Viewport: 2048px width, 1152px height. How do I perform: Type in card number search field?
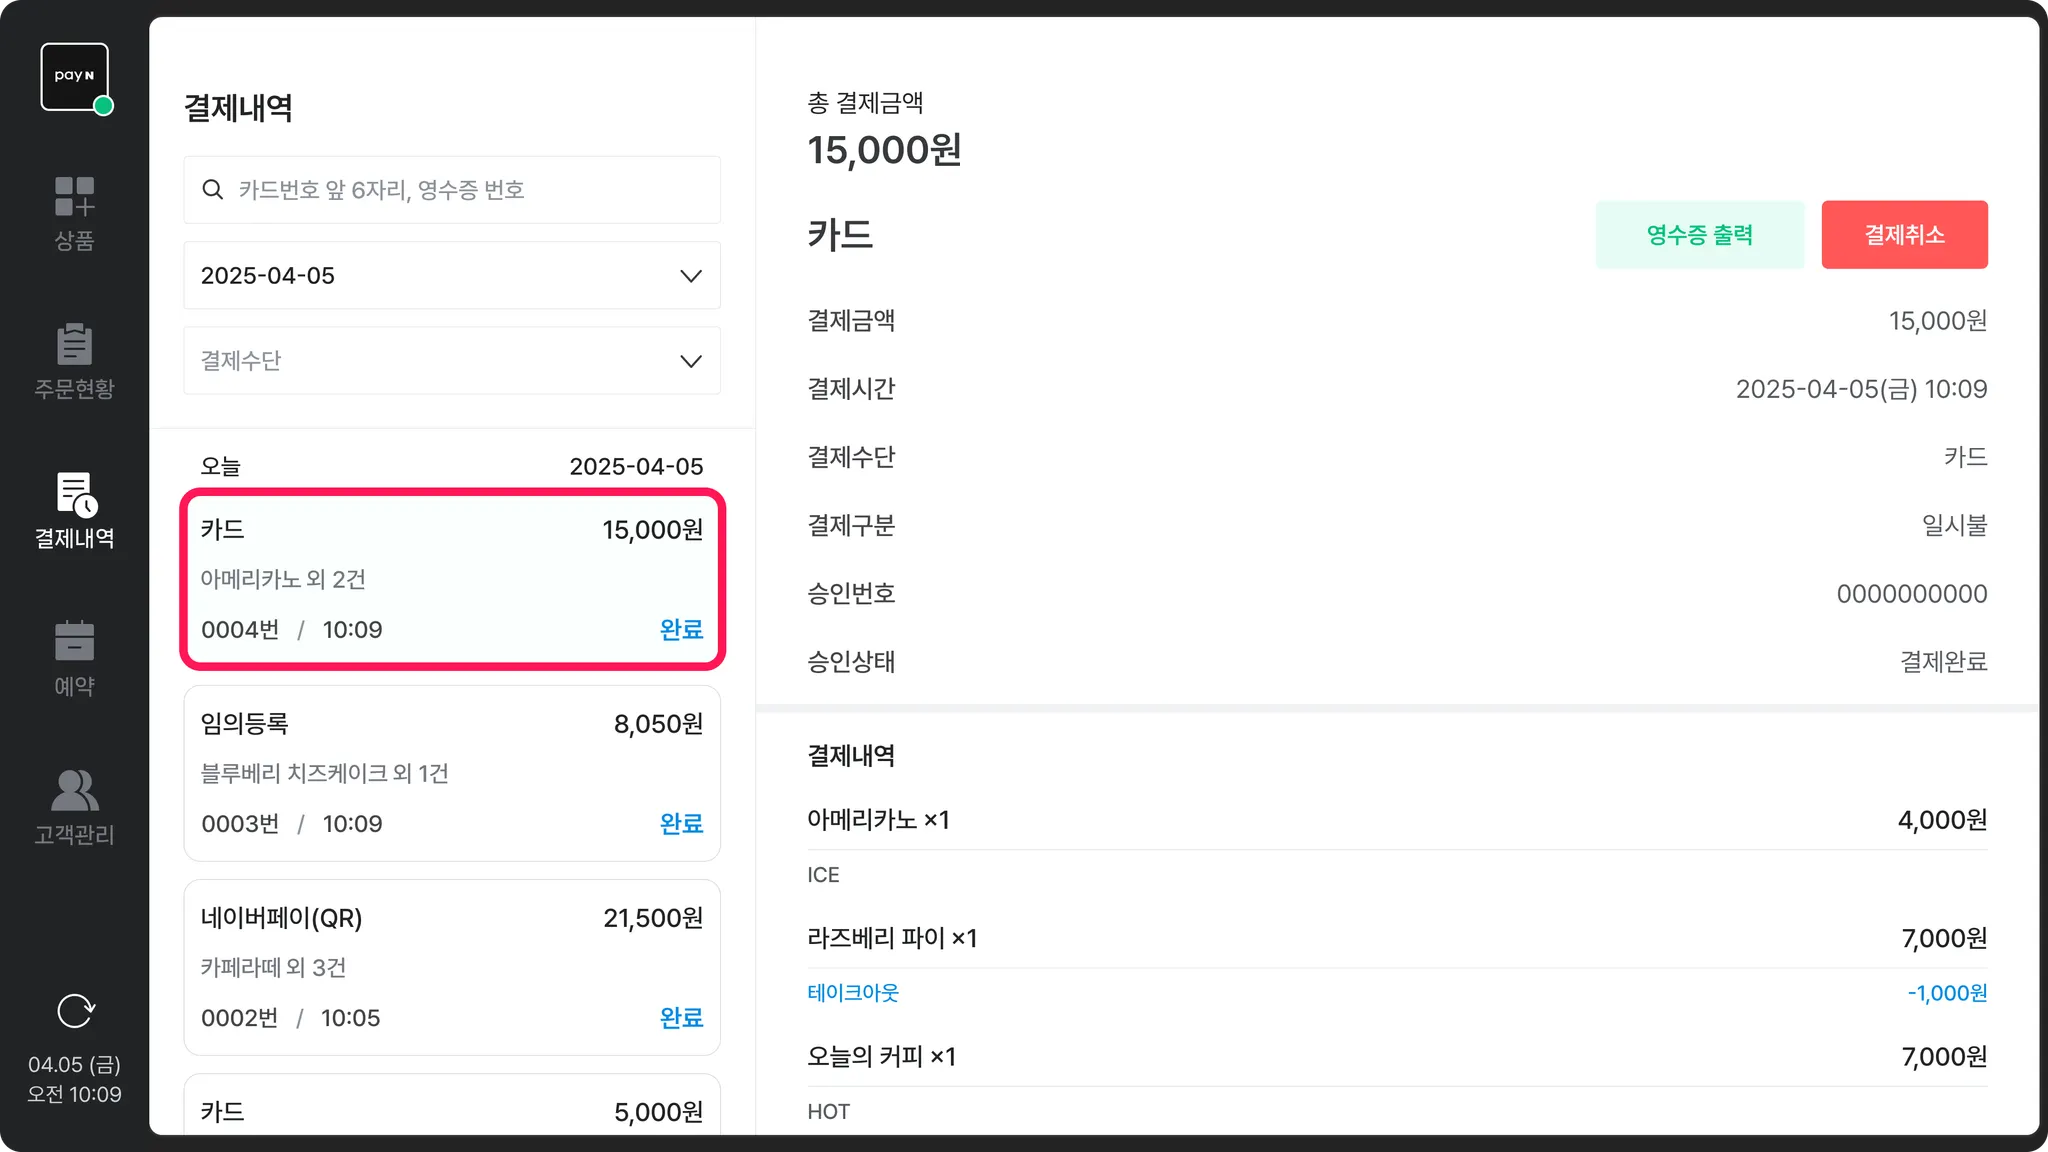tap(470, 190)
